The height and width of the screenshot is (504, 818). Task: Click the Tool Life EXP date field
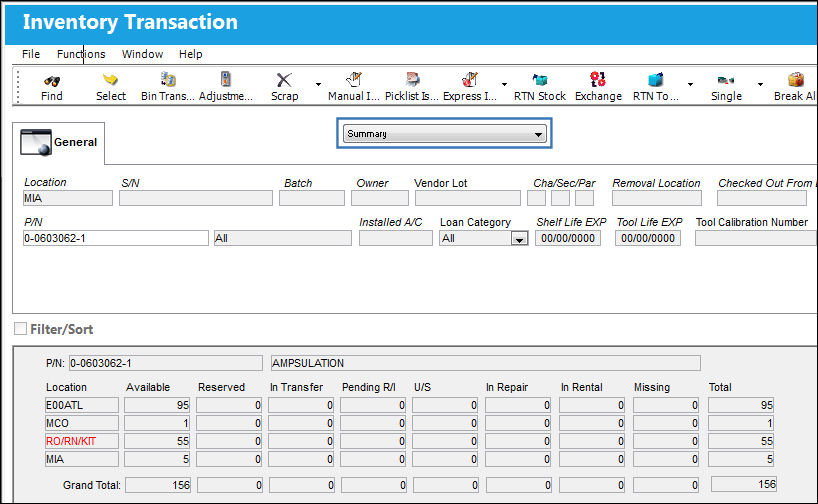[x=647, y=238]
